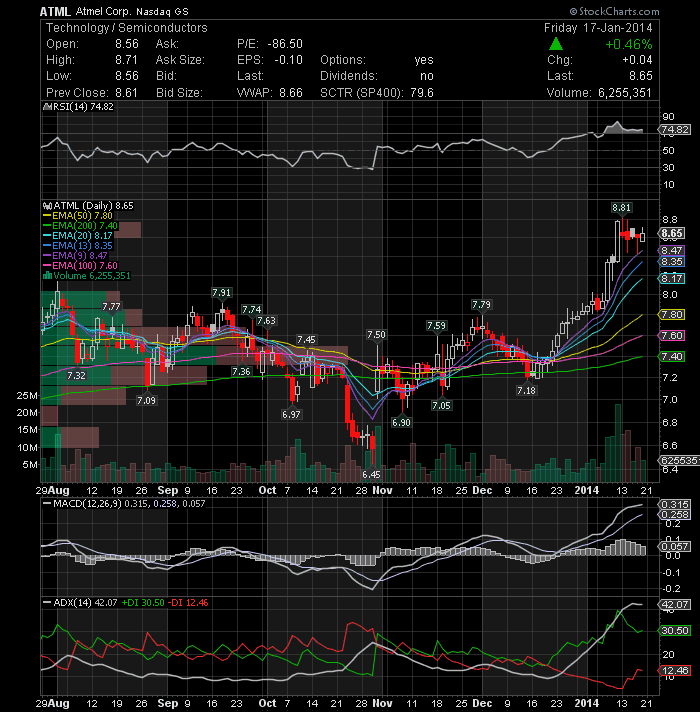Click the RSI 74.82 value tag
The width and height of the screenshot is (700, 712).
675,130
